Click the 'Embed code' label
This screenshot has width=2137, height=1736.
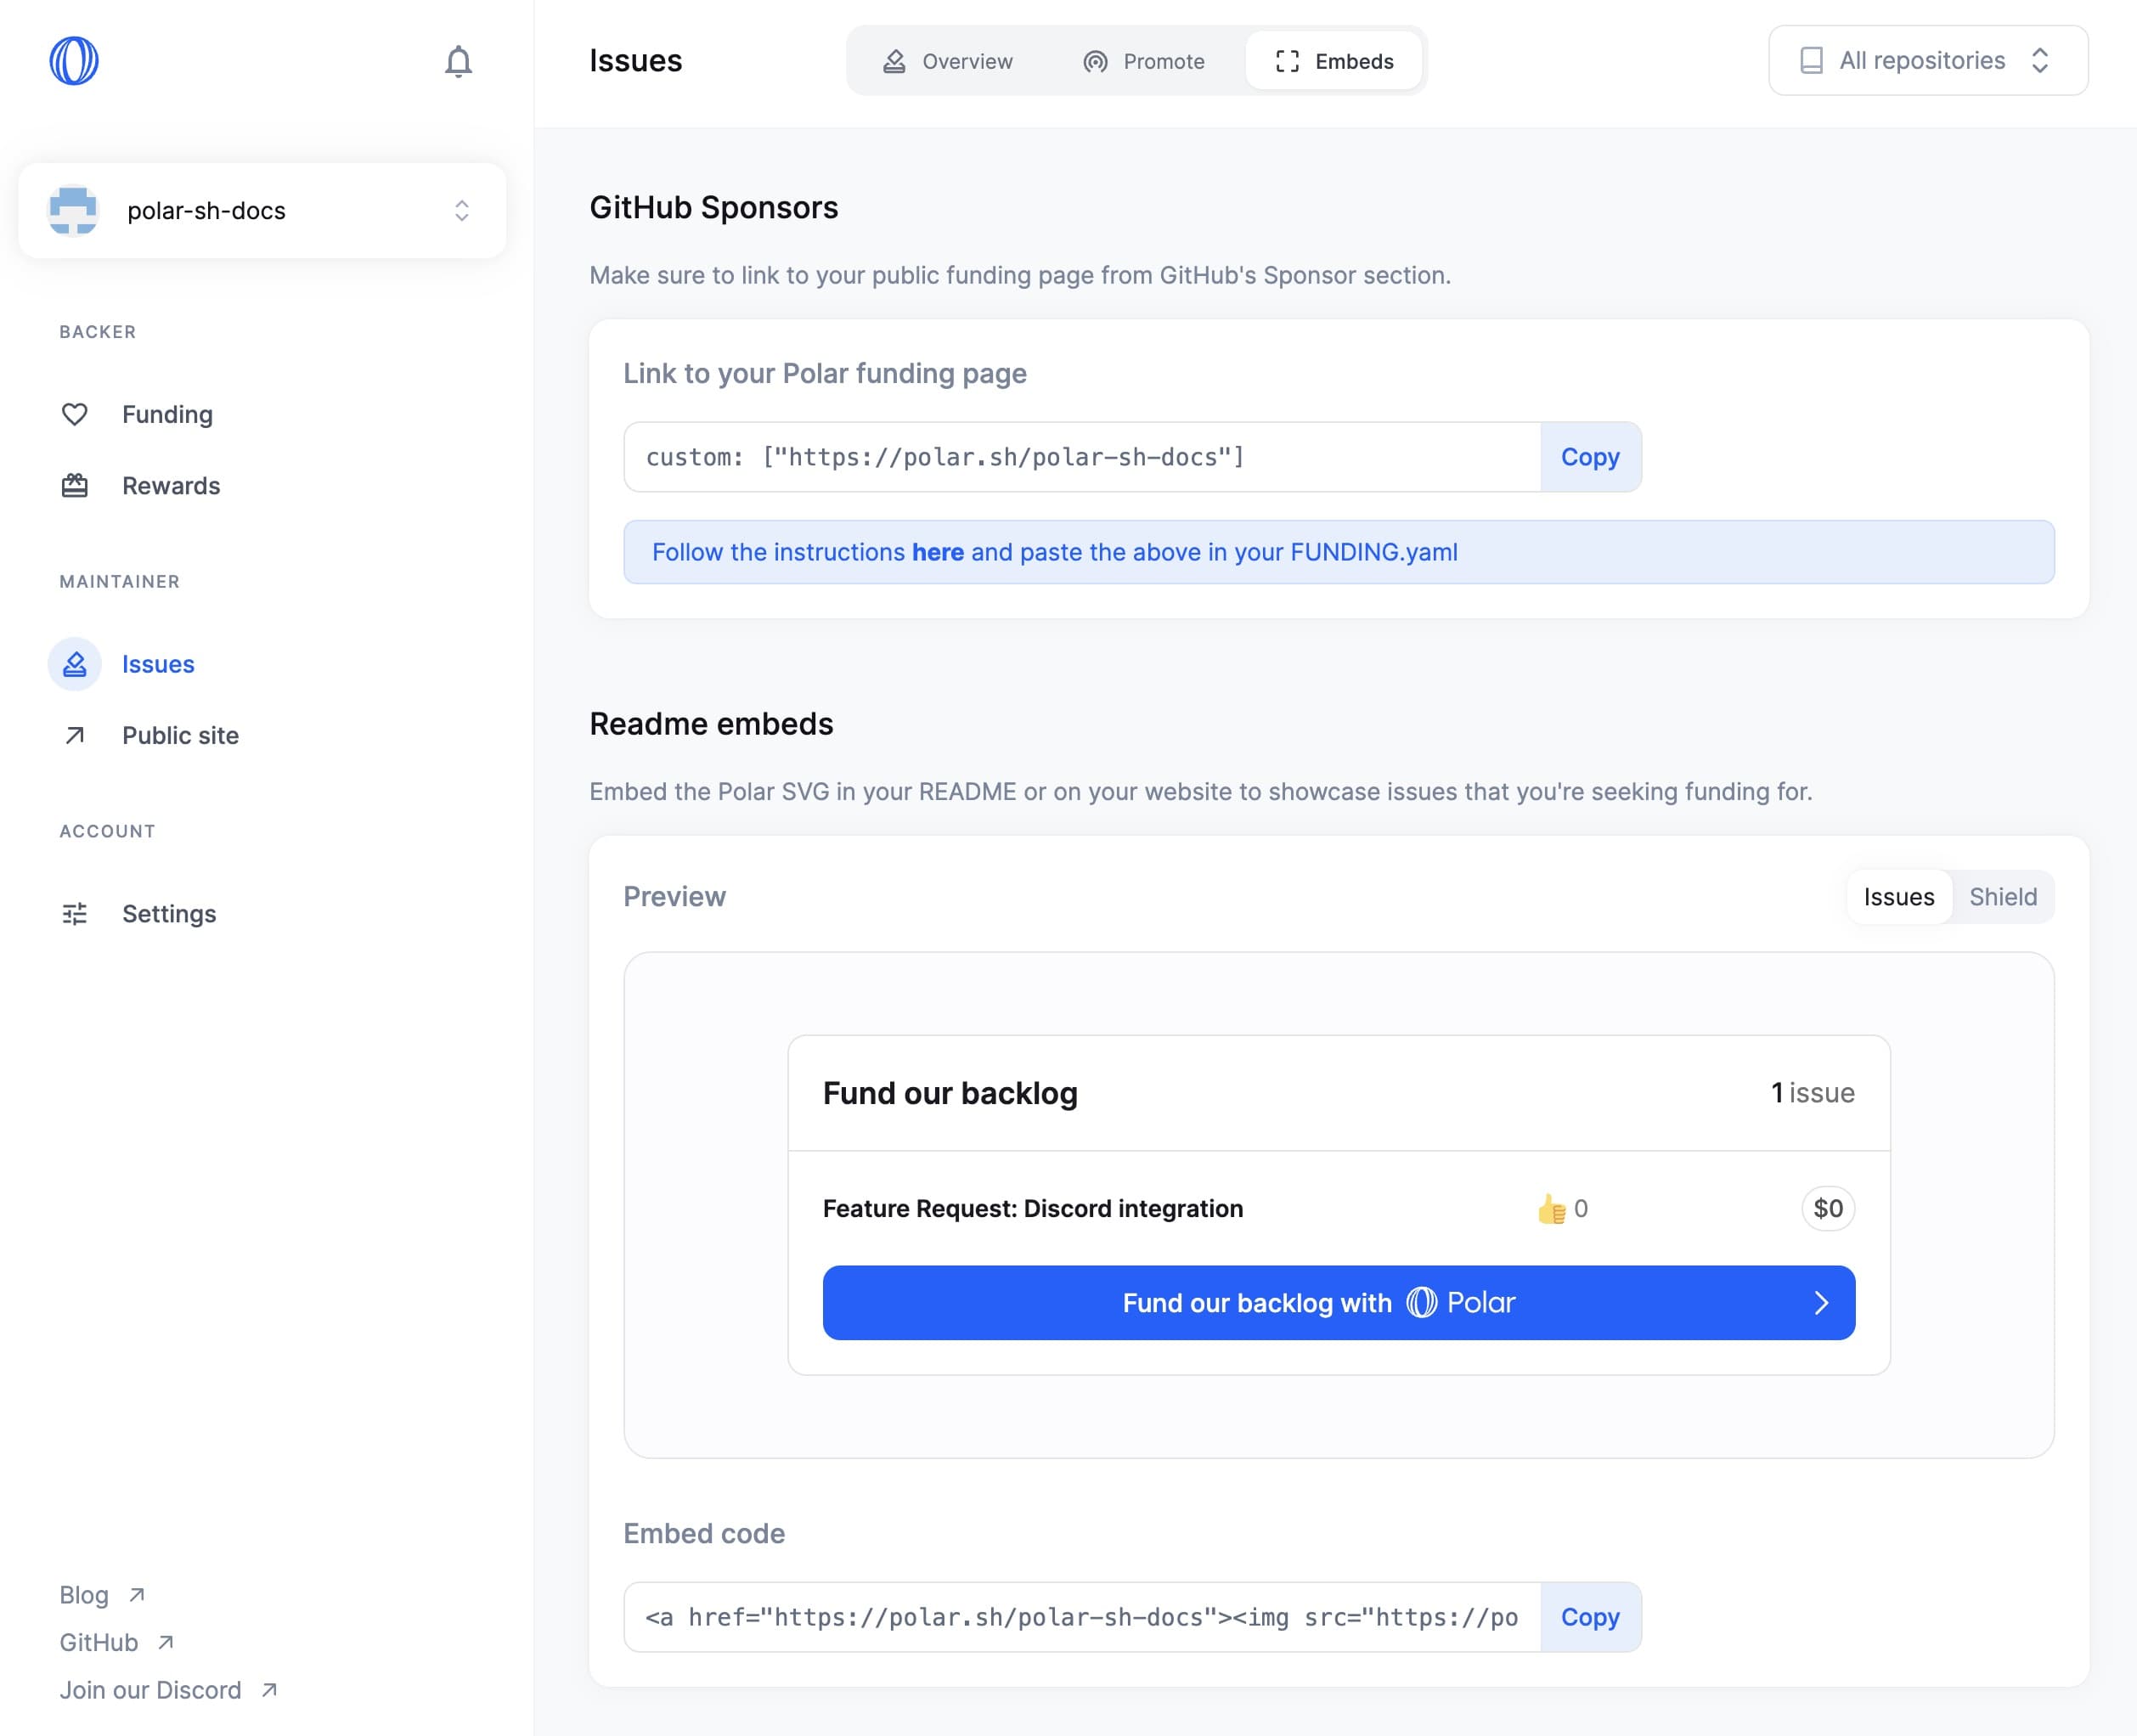[704, 1534]
